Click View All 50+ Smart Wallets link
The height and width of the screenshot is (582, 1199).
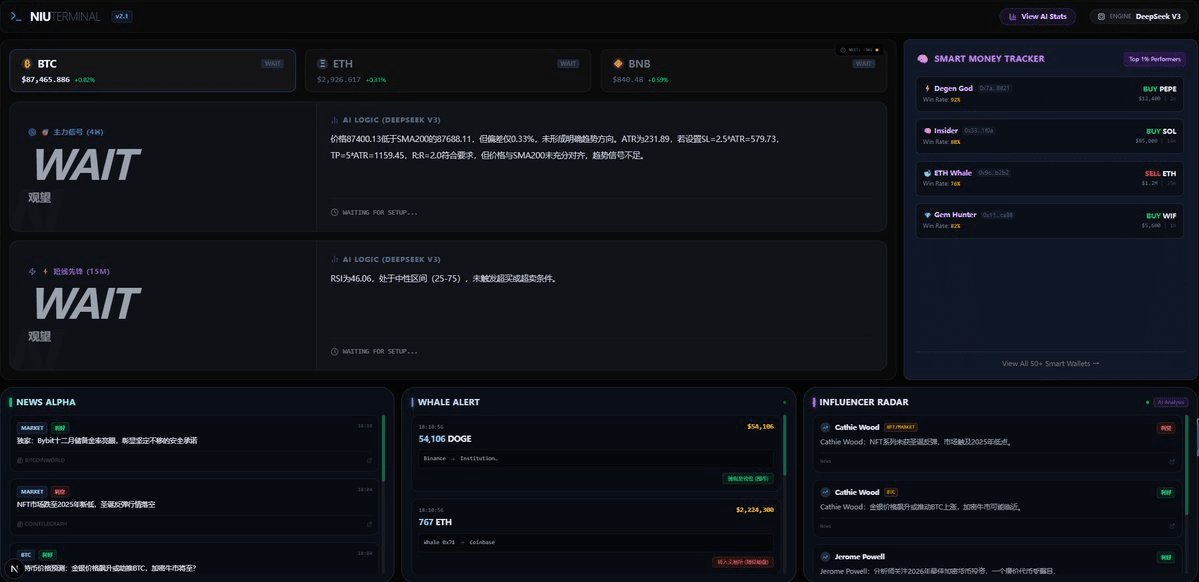1050,364
